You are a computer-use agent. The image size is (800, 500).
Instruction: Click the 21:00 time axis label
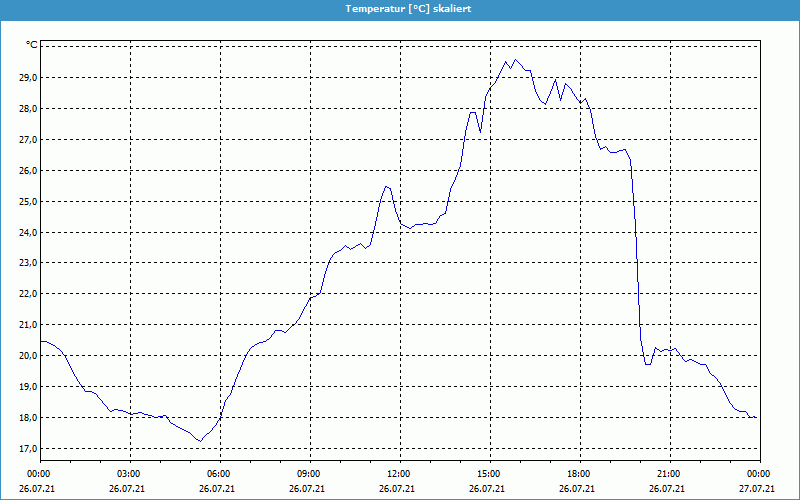tap(669, 474)
